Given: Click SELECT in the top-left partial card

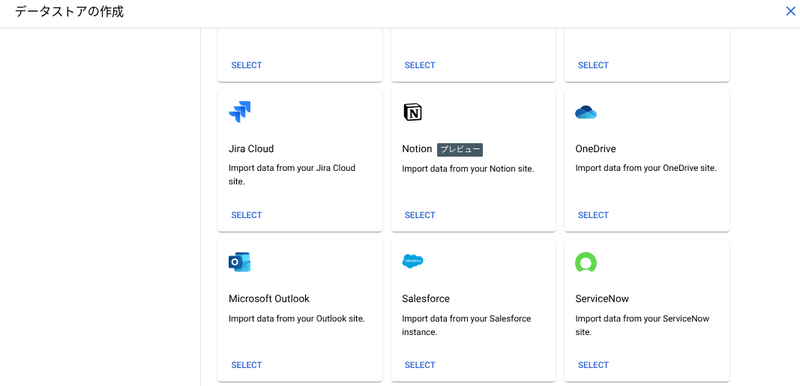Looking at the screenshot, I should (246, 65).
